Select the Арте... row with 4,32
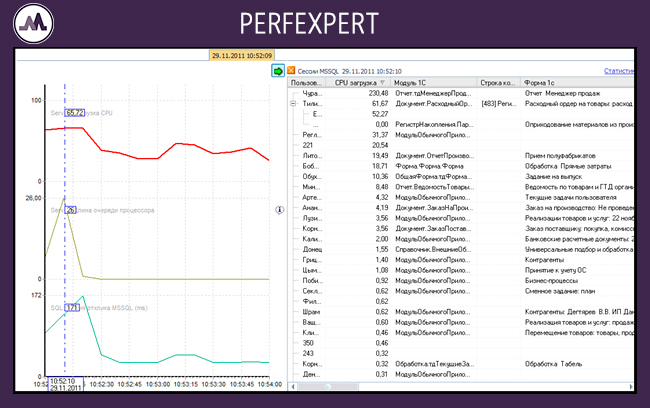This screenshot has height=408, width=650. (461, 197)
